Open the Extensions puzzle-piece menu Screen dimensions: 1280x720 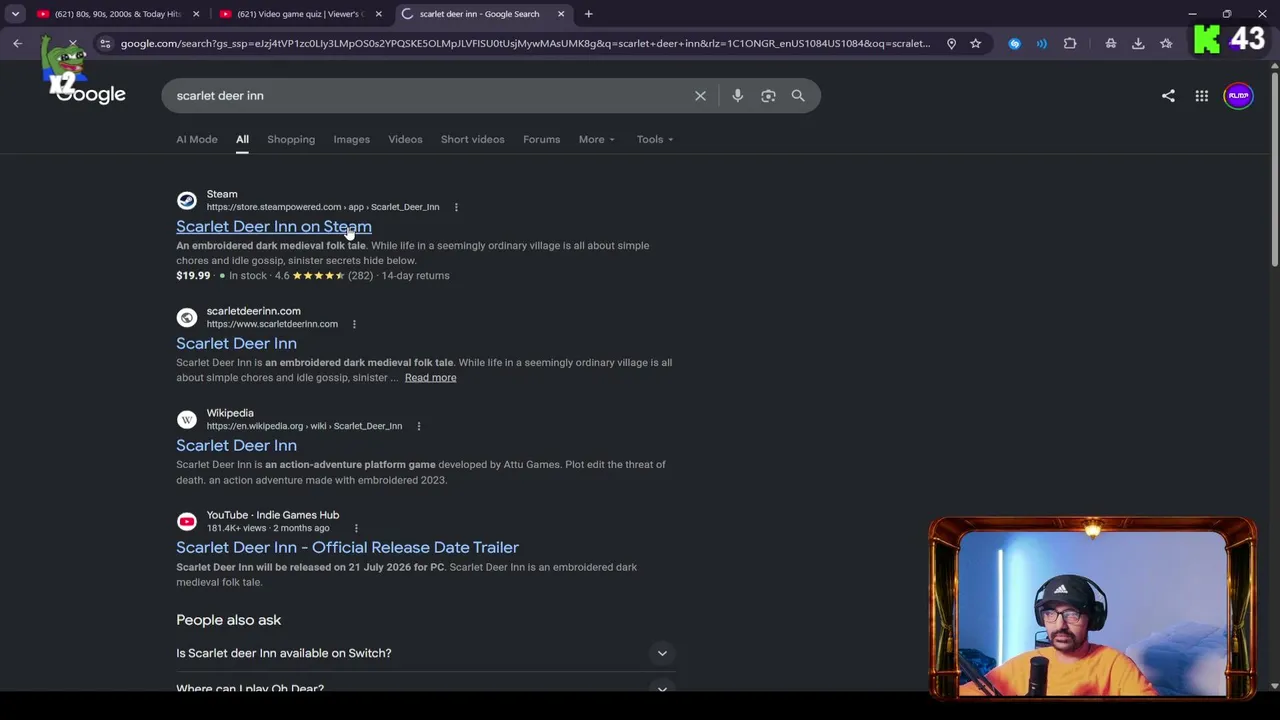coord(1070,43)
